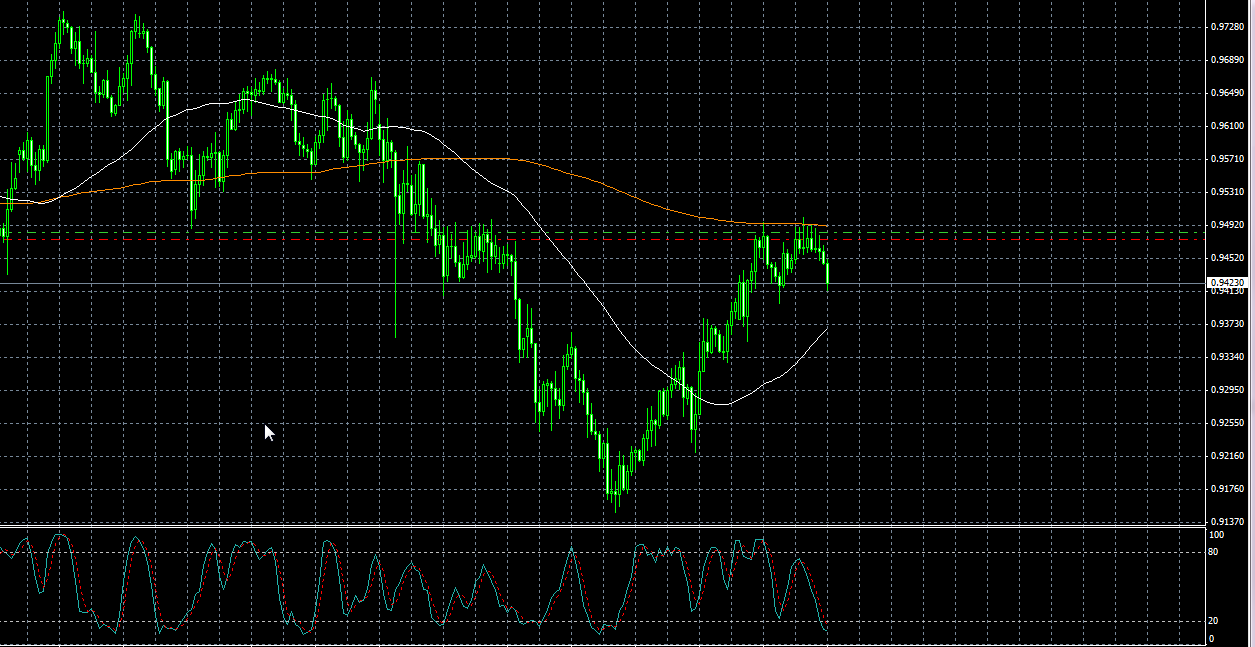The height and width of the screenshot is (647, 1255).
Task: Click the 0.94520 price axis label
Action: tap(1228, 258)
